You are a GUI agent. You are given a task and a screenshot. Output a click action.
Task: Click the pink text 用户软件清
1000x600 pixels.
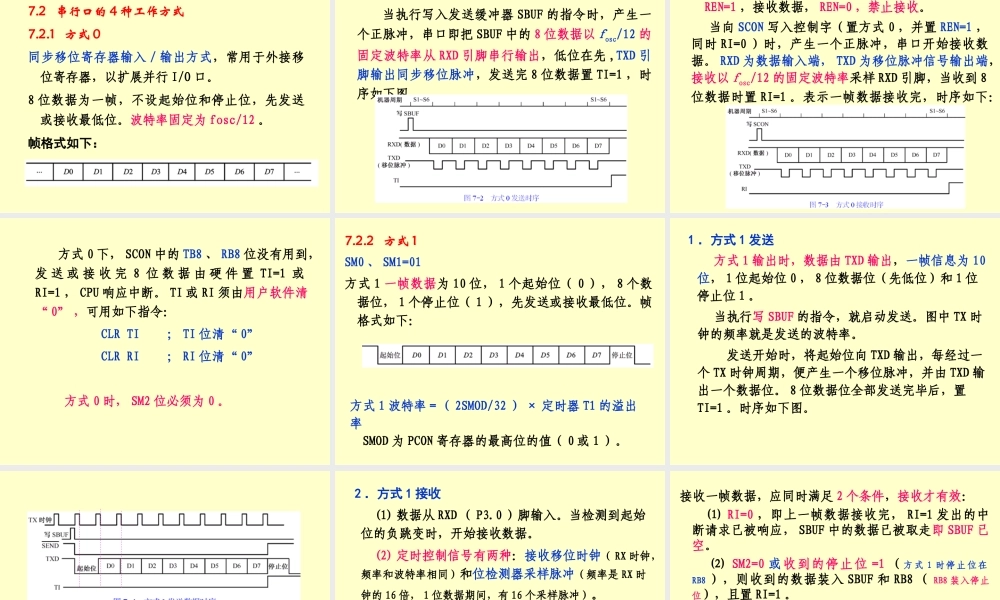coord(276,292)
